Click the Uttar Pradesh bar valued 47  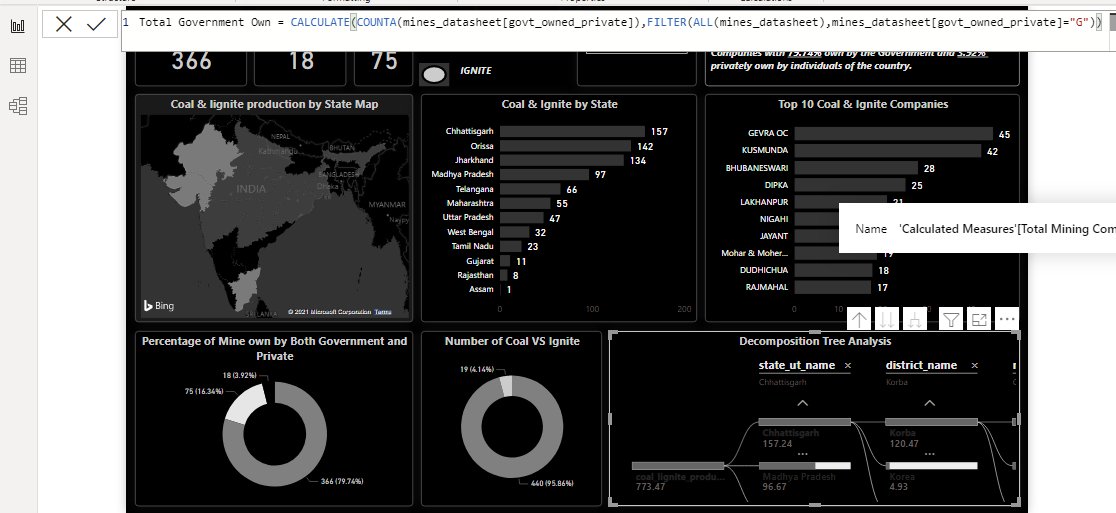pyautogui.click(x=521, y=218)
